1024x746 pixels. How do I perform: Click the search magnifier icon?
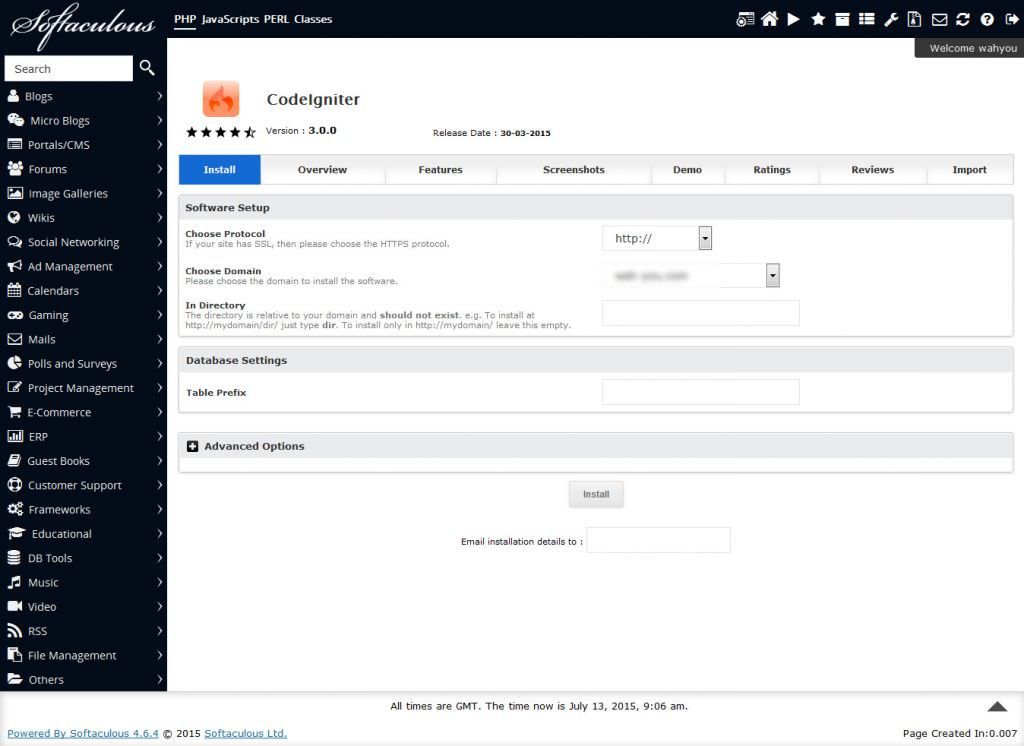[146, 68]
